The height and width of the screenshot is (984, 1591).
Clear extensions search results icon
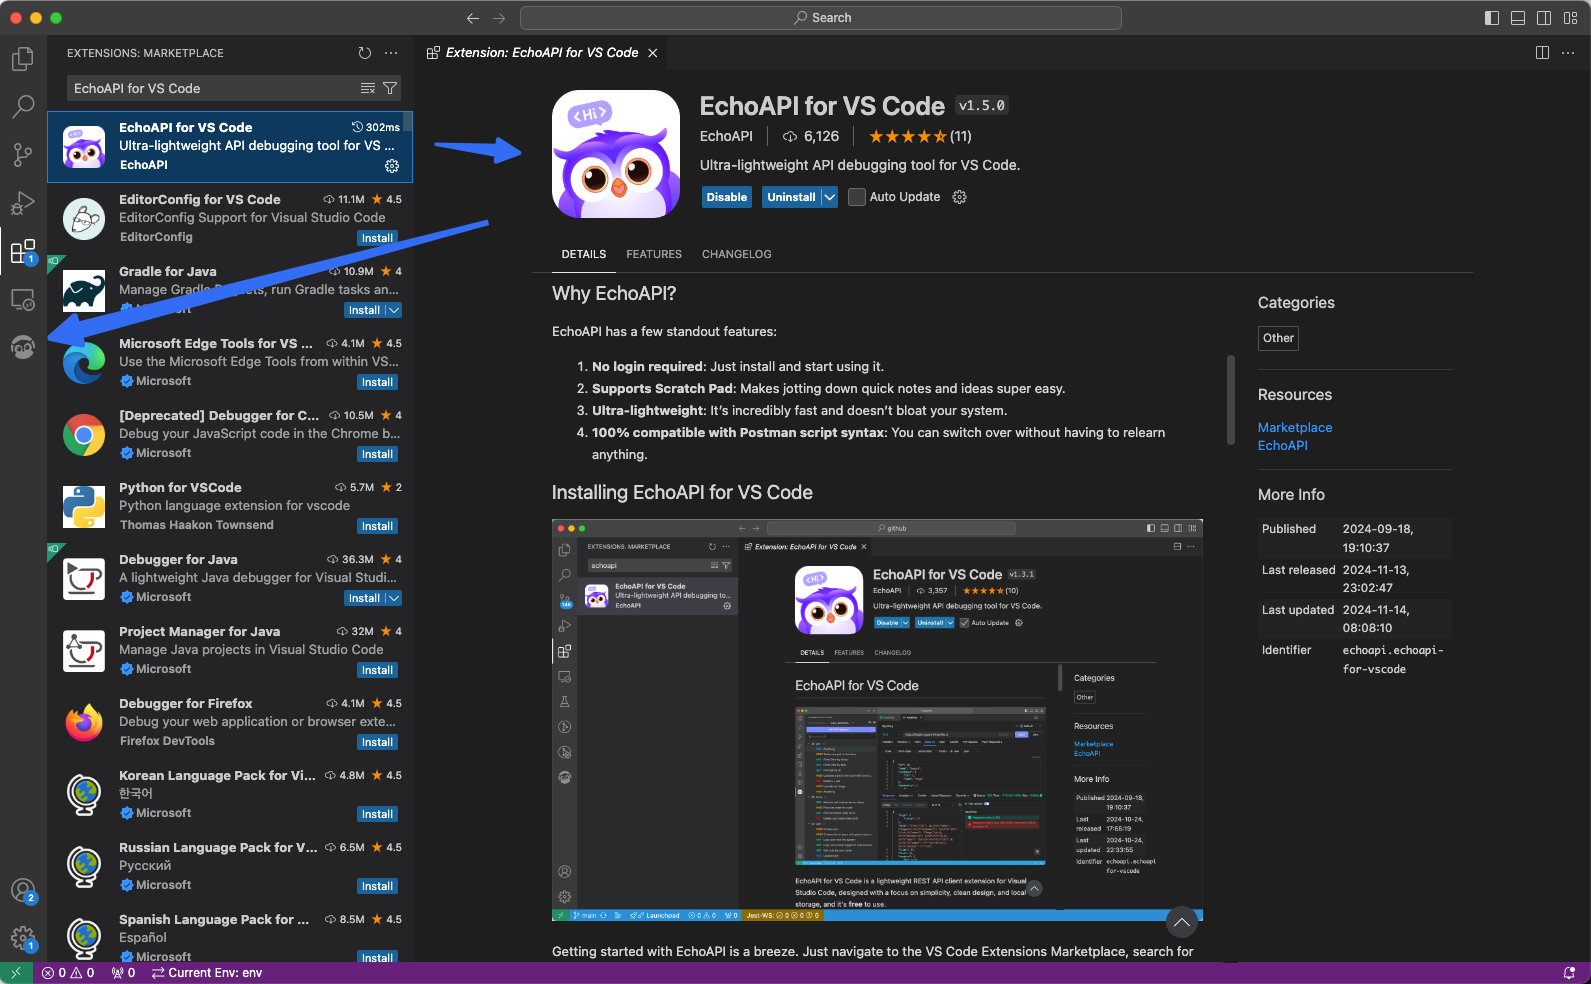tap(368, 88)
